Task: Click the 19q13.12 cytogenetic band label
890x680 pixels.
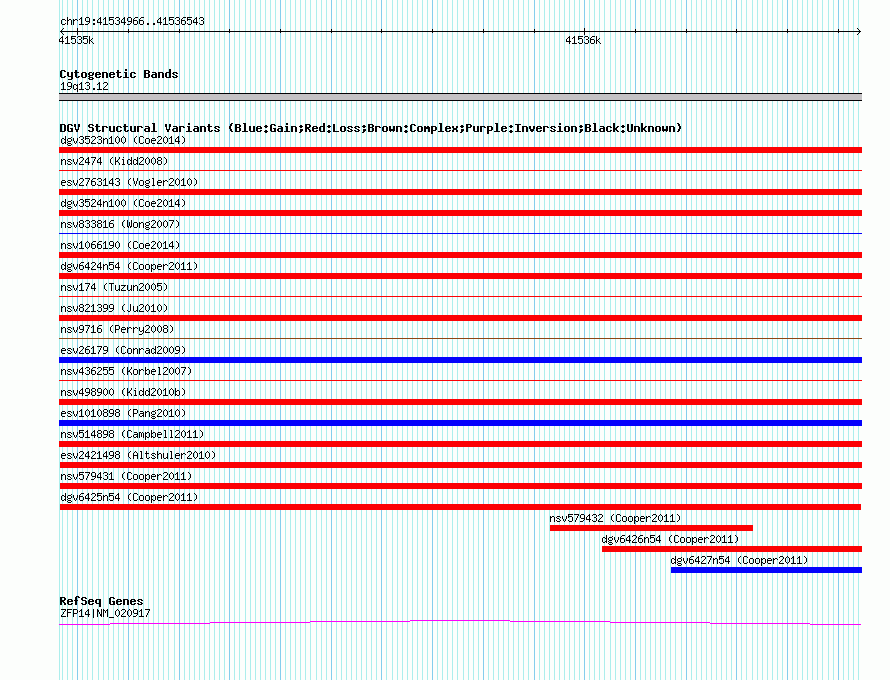Action: point(84,86)
